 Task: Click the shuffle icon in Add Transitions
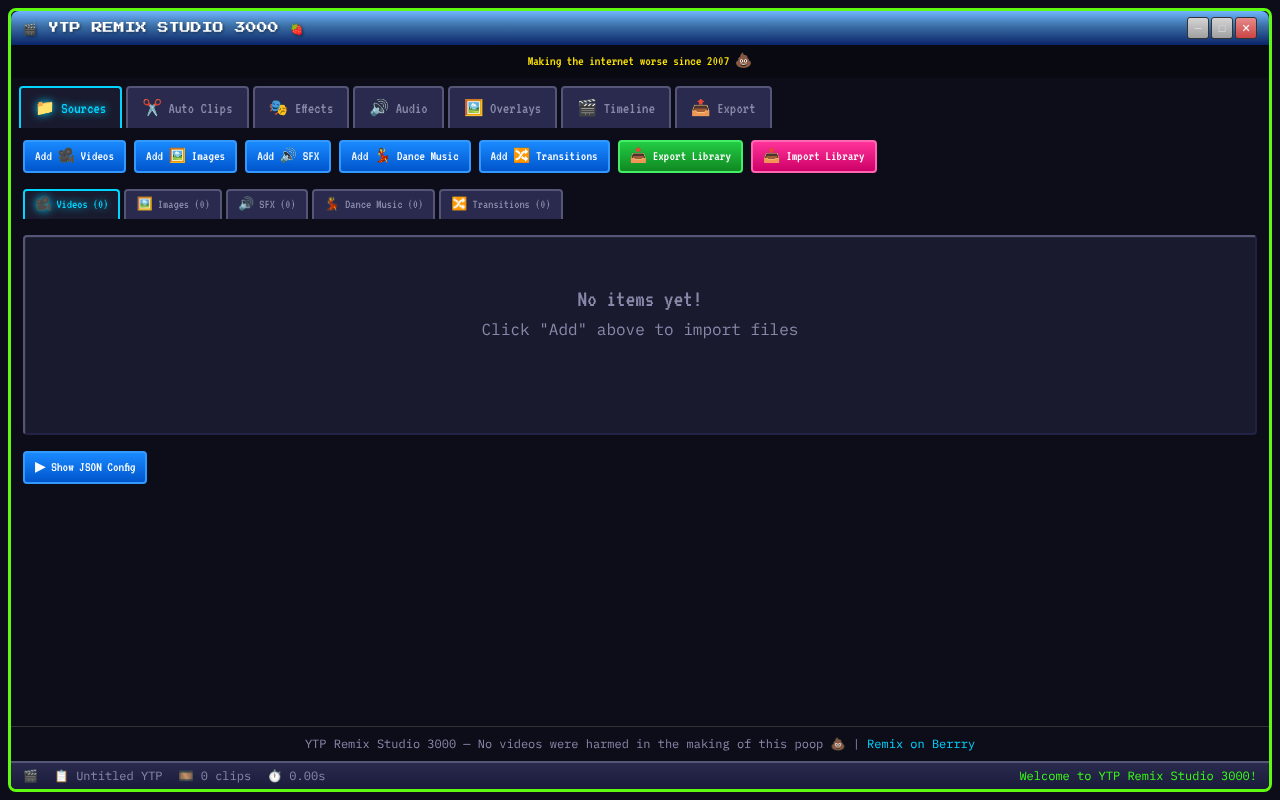[x=521, y=156]
